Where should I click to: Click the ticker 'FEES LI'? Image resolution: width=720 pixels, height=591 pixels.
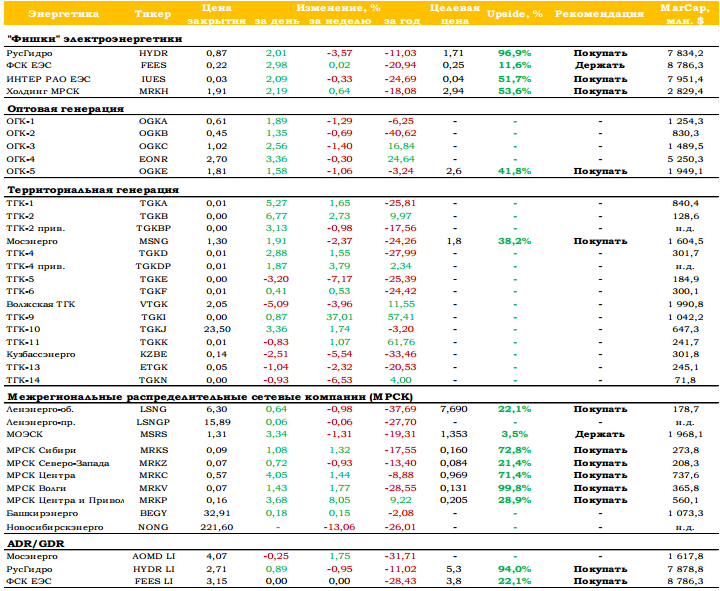click(x=153, y=581)
